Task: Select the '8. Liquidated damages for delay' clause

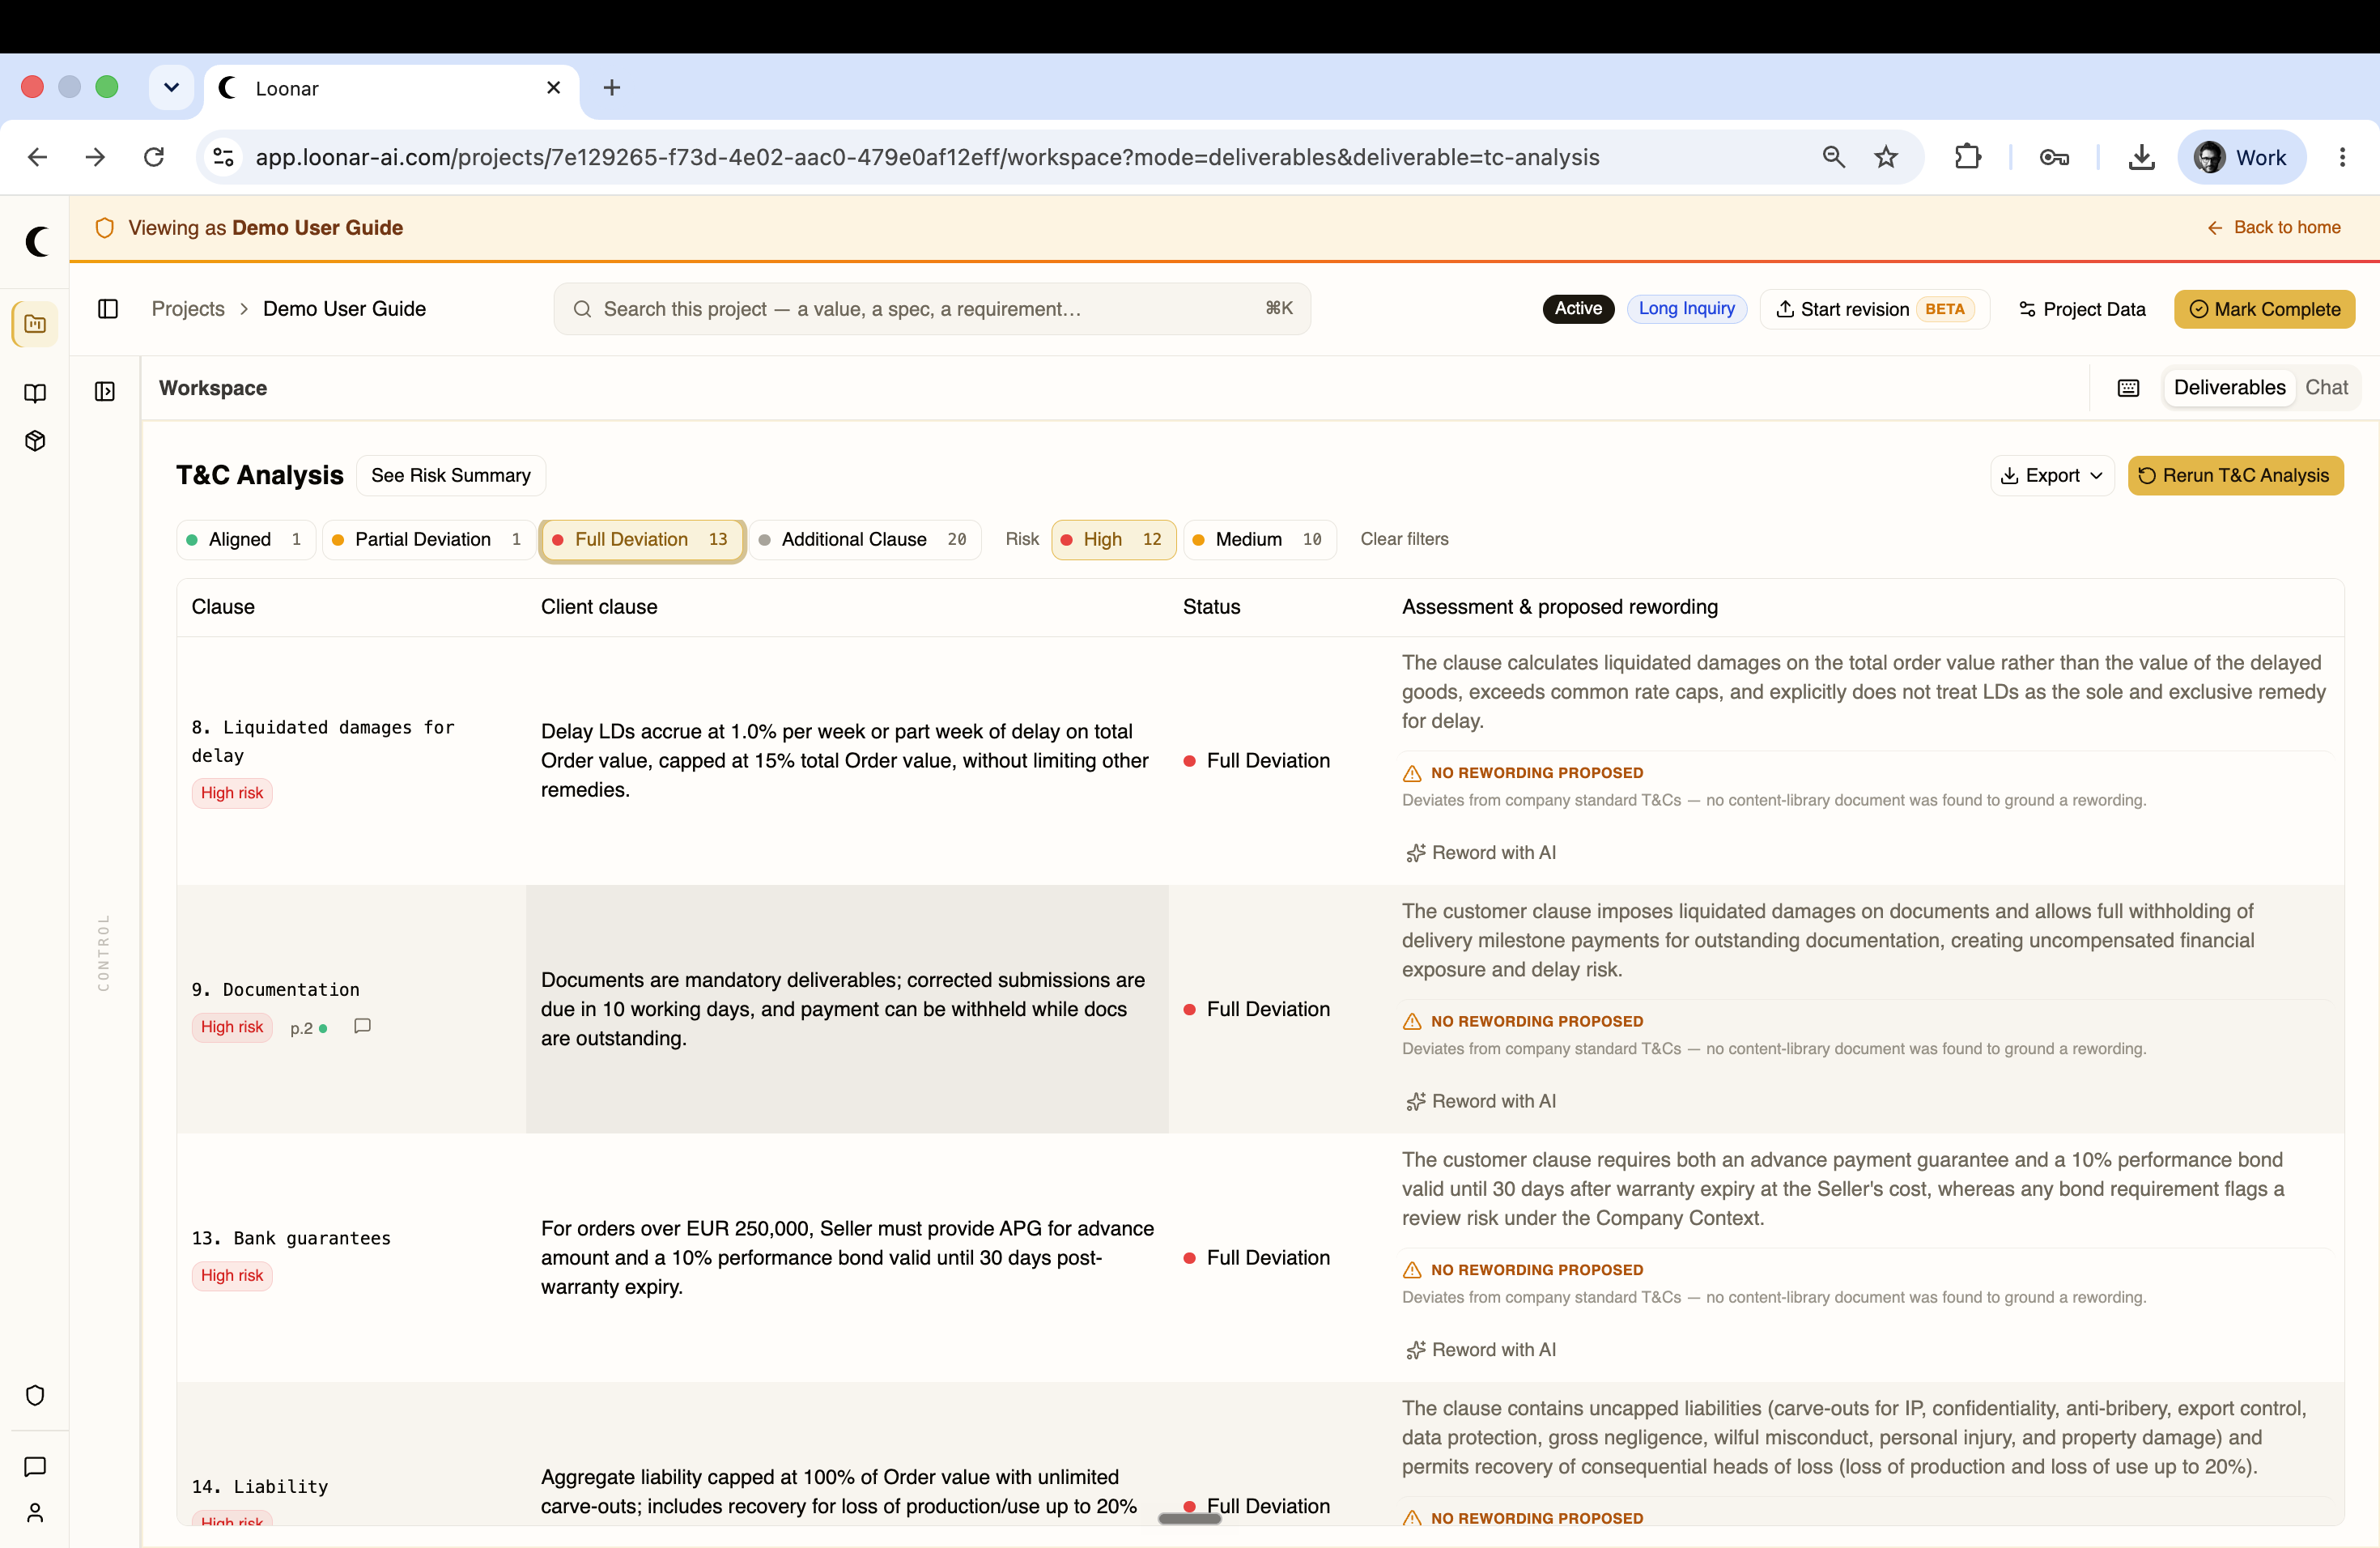Action: pyautogui.click(x=323, y=741)
